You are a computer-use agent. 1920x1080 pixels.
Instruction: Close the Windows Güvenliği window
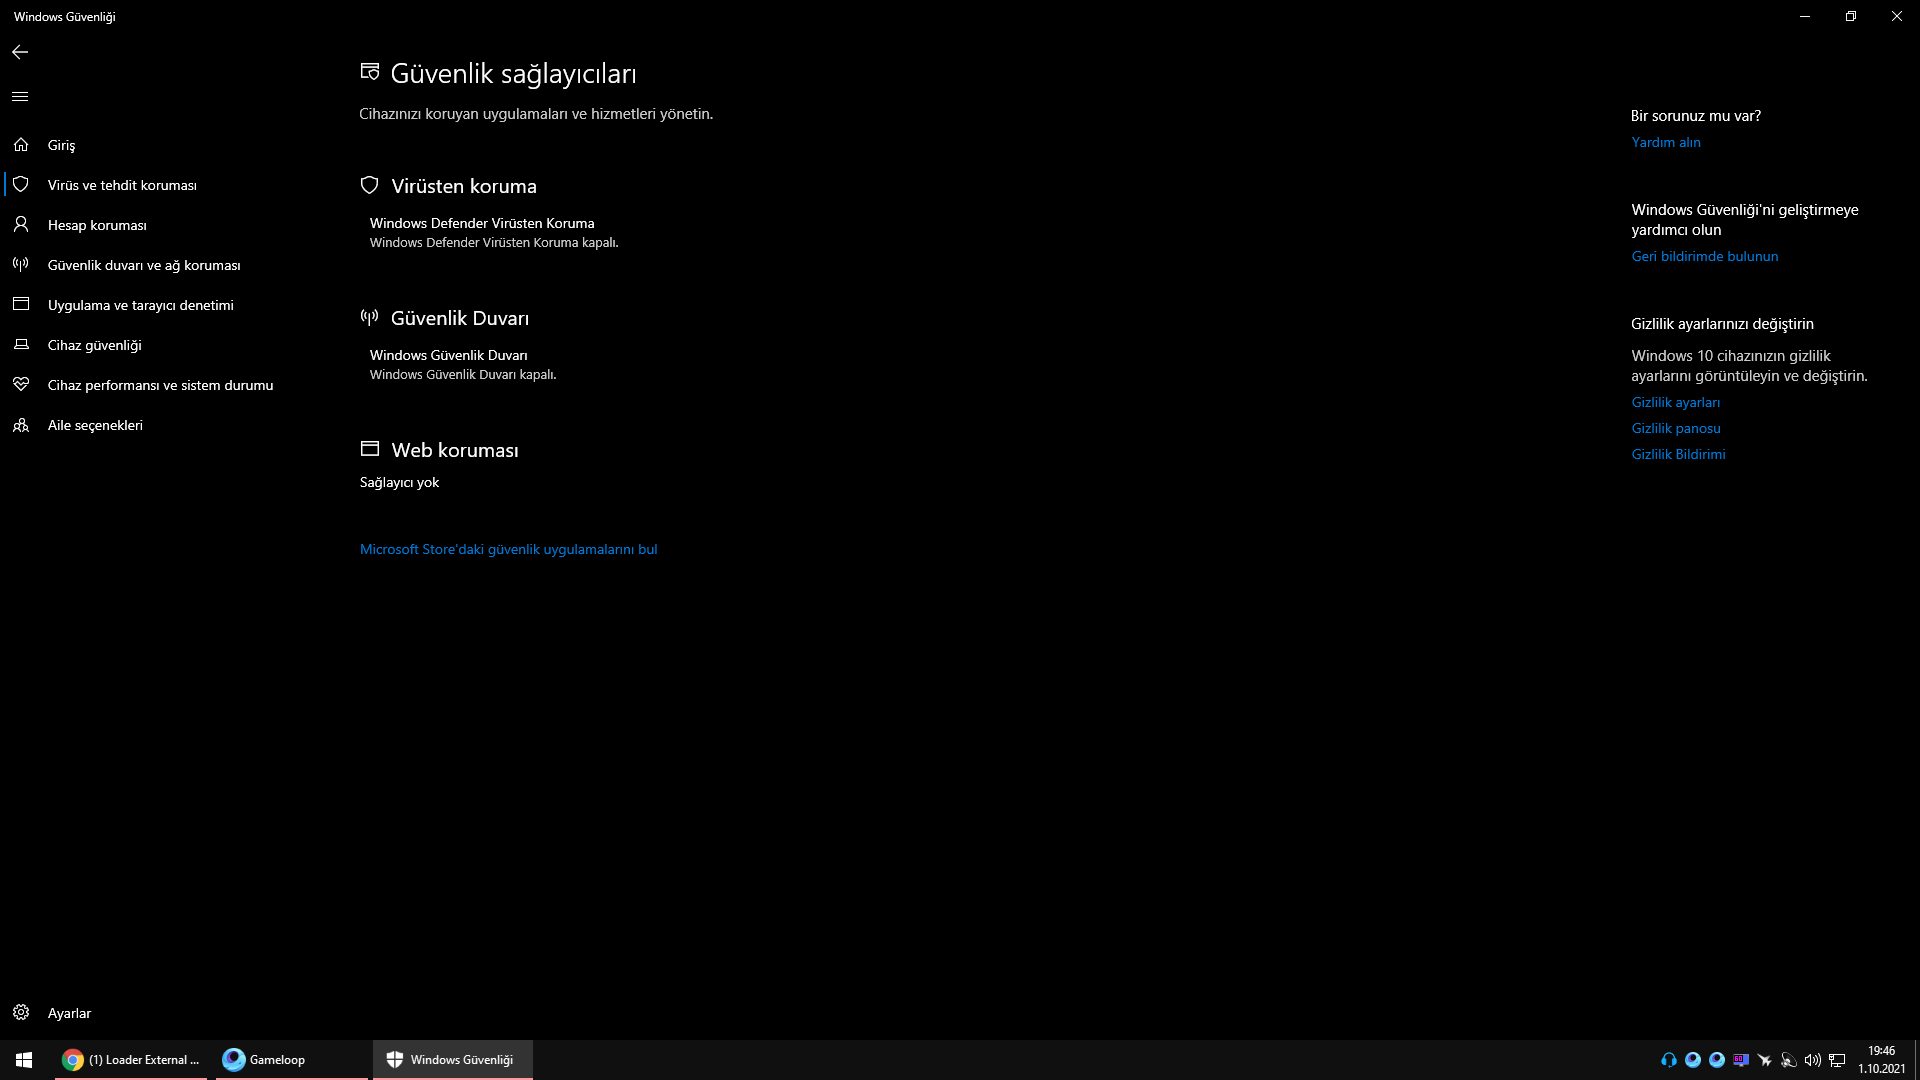point(1897,16)
